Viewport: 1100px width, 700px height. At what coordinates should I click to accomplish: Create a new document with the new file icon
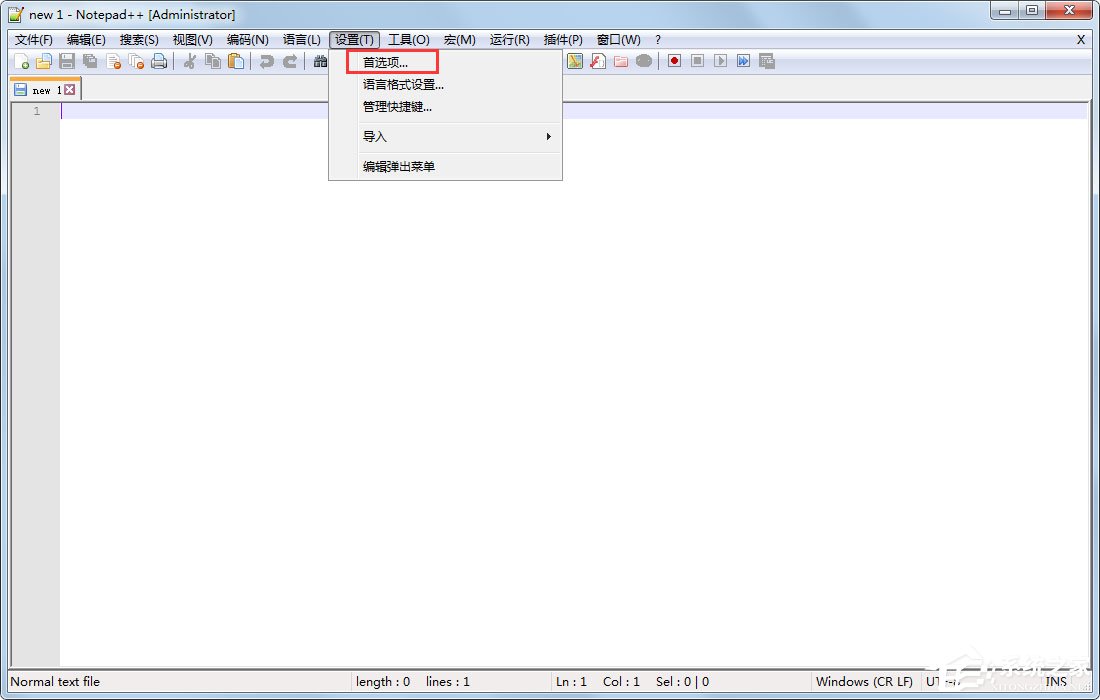19,61
